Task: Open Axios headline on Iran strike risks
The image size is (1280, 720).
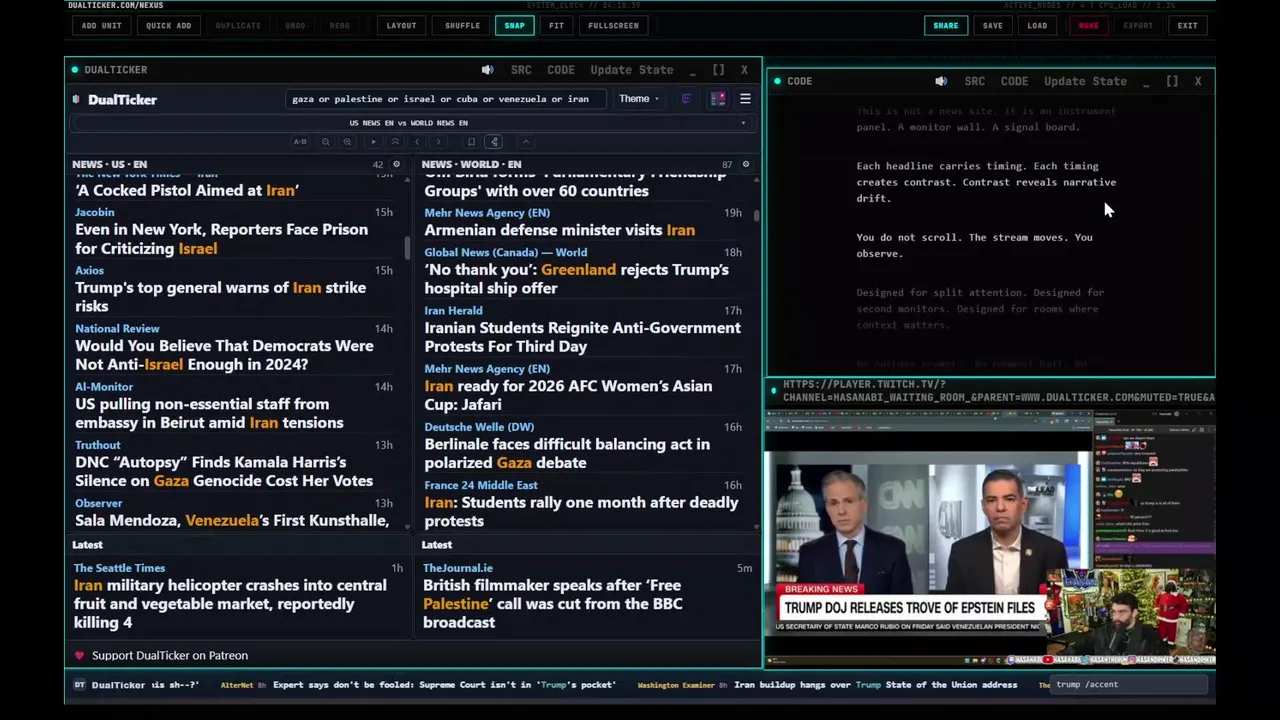Action: click(x=221, y=297)
